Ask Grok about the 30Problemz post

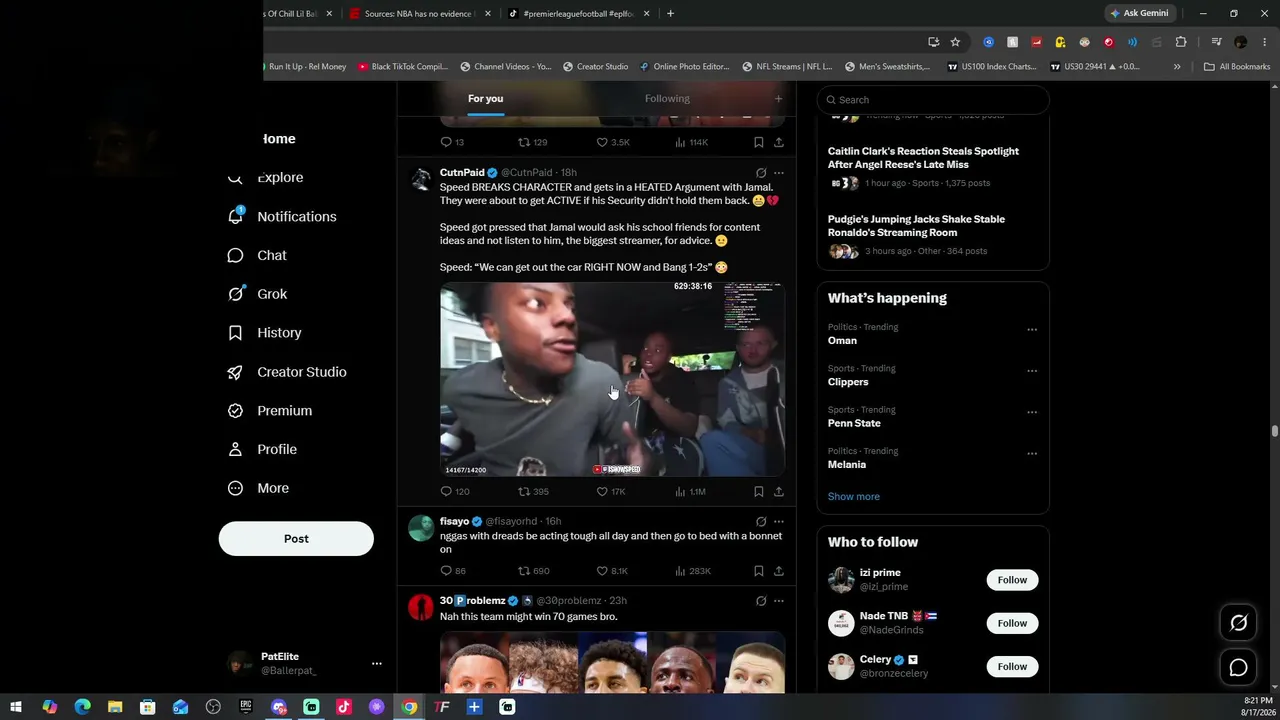point(761,601)
